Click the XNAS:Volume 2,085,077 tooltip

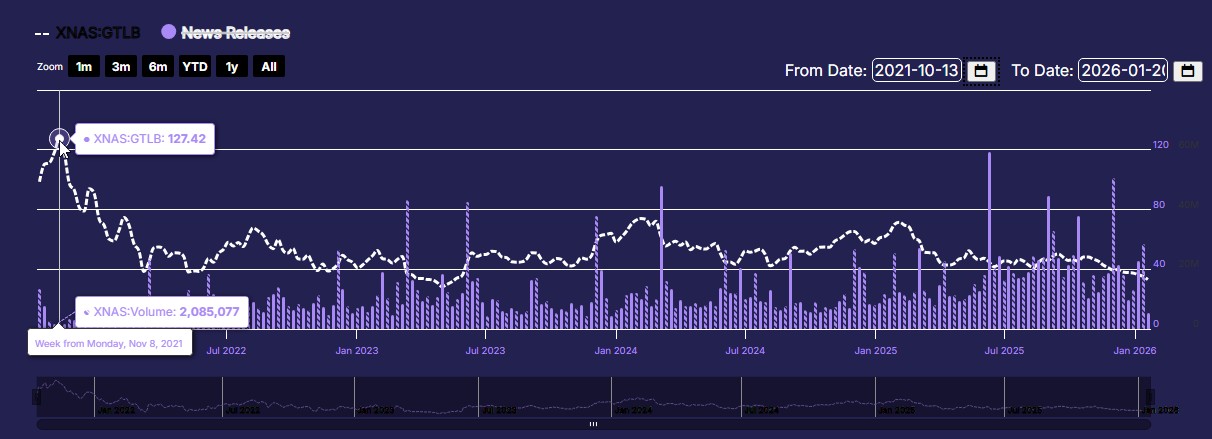pyautogui.click(x=161, y=312)
